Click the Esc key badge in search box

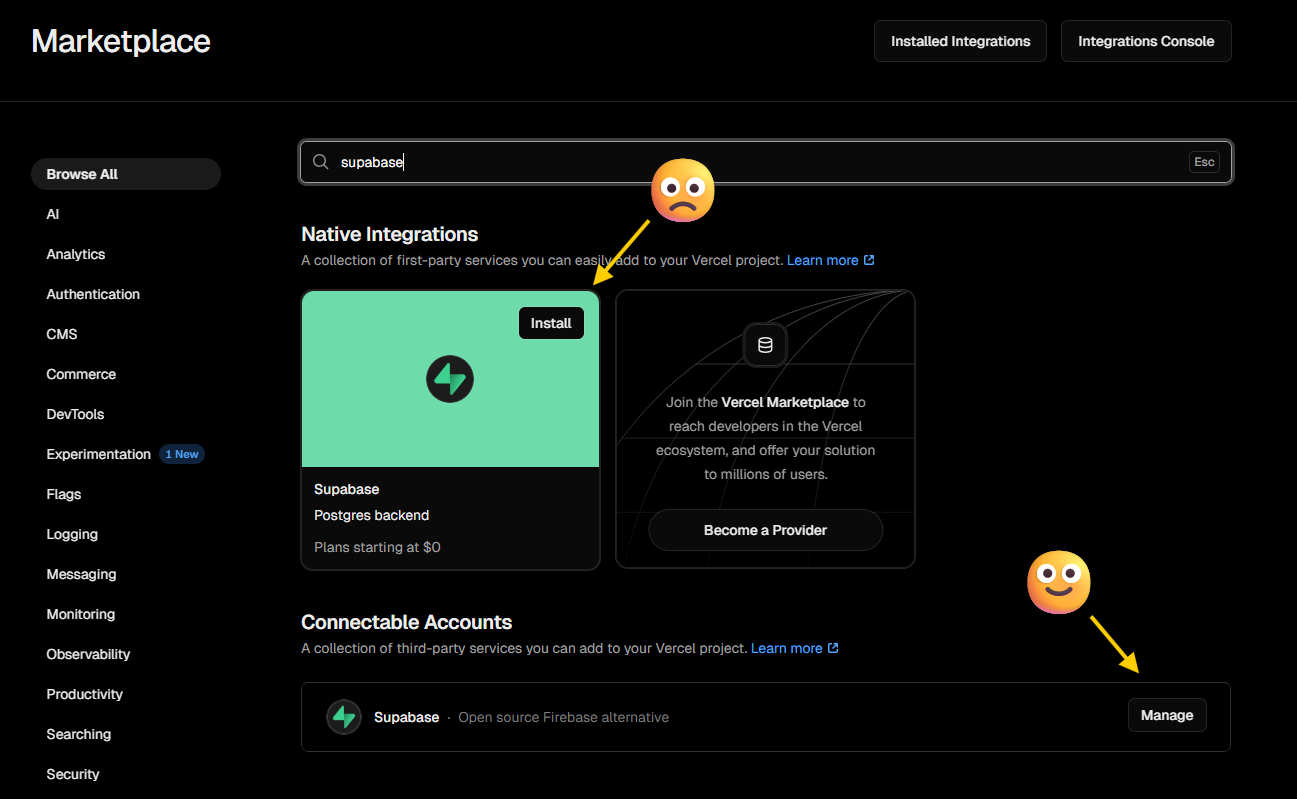[1204, 162]
